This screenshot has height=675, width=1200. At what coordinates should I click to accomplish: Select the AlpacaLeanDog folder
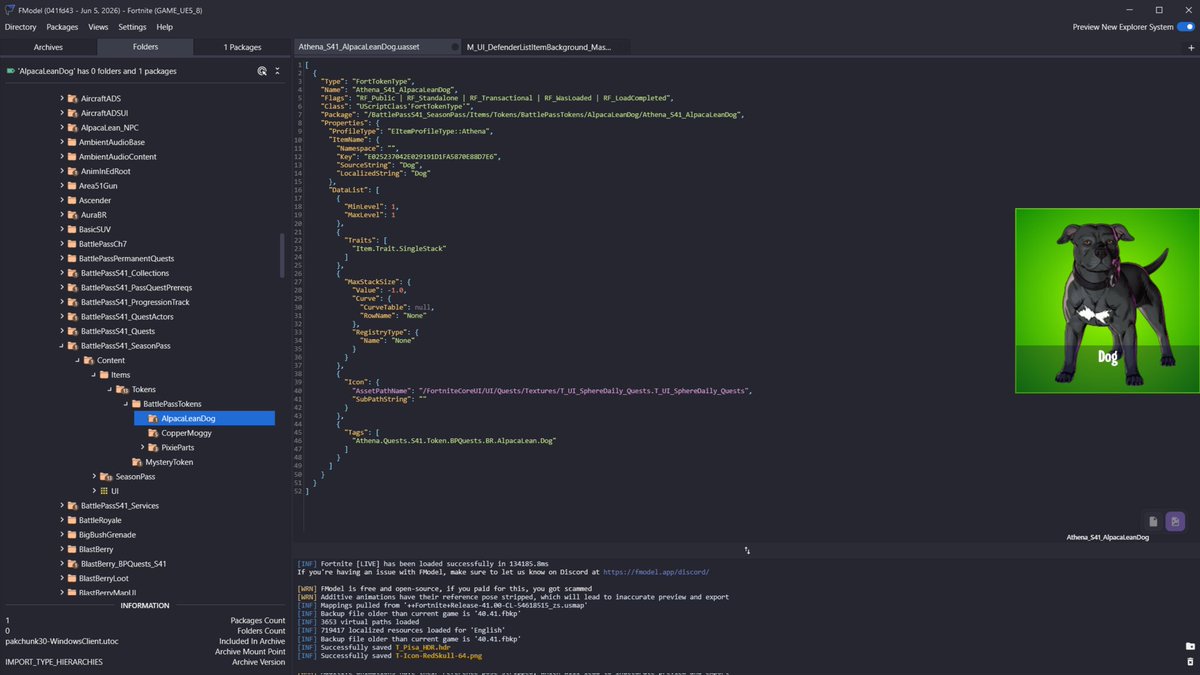204,418
